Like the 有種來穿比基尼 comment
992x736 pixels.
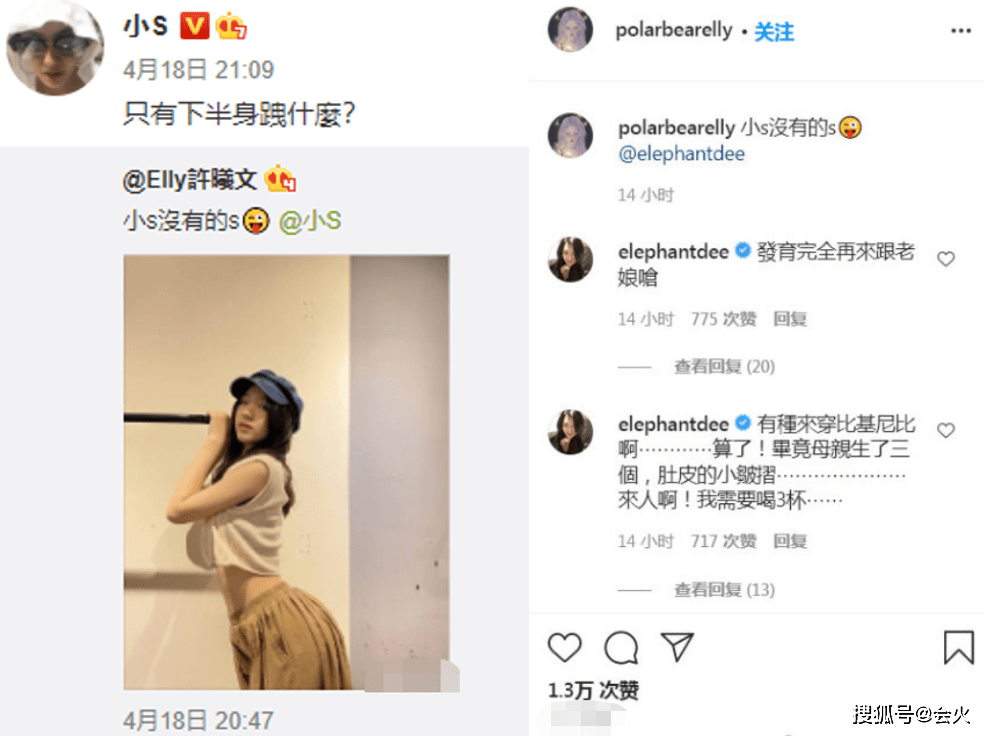tap(946, 430)
